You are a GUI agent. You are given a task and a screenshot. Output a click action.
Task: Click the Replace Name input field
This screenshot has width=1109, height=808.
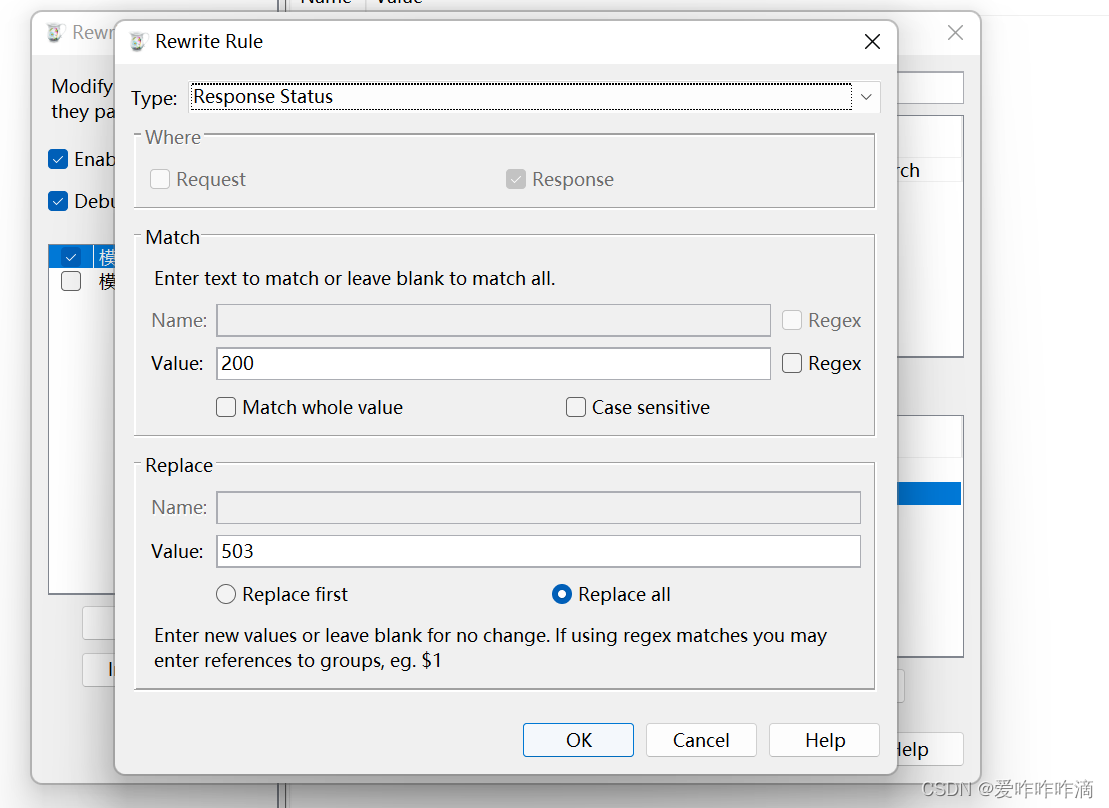538,508
